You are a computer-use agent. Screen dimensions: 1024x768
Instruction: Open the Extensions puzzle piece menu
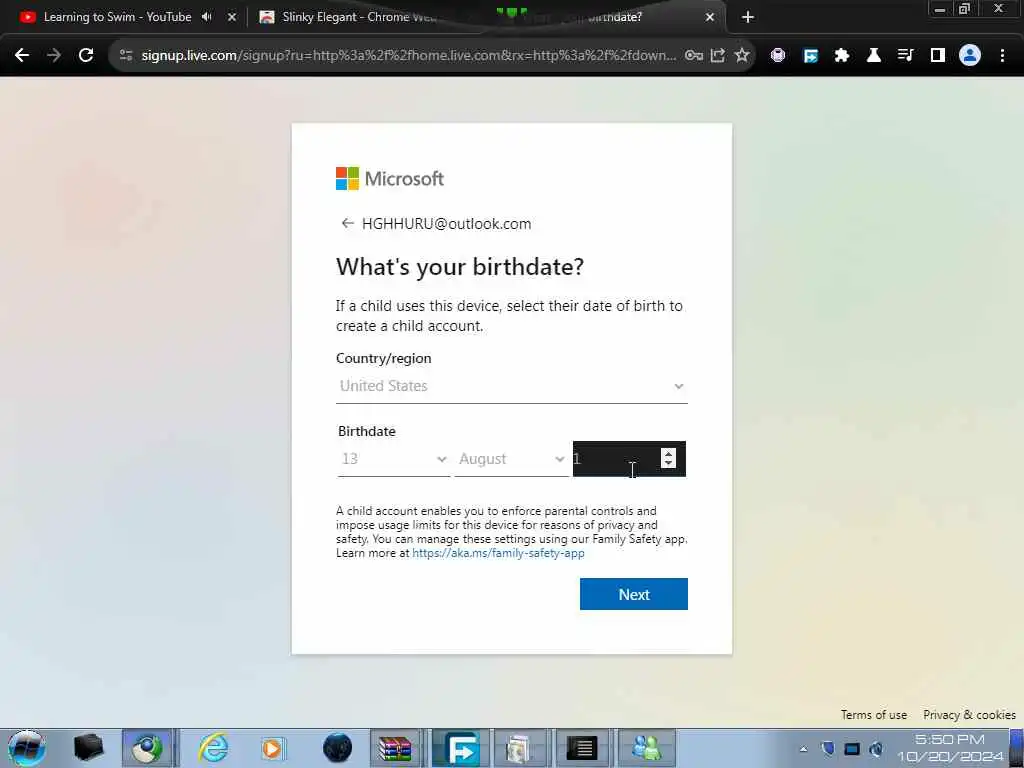tap(842, 56)
